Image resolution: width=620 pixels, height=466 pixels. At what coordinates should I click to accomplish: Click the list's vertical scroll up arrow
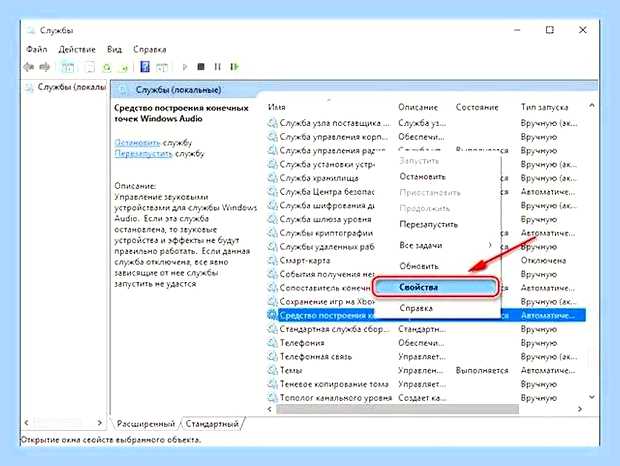pyautogui.click(x=592, y=106)
